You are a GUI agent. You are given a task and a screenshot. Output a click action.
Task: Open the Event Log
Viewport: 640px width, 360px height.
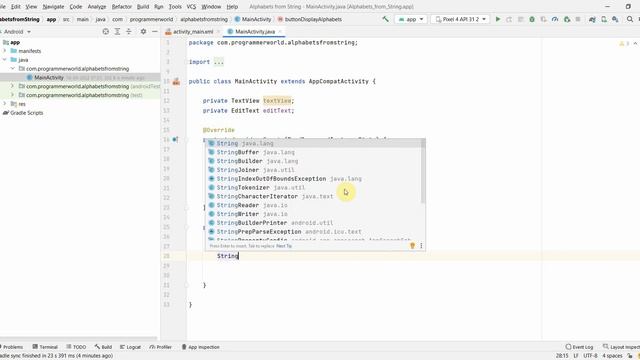tap(579, 347)
